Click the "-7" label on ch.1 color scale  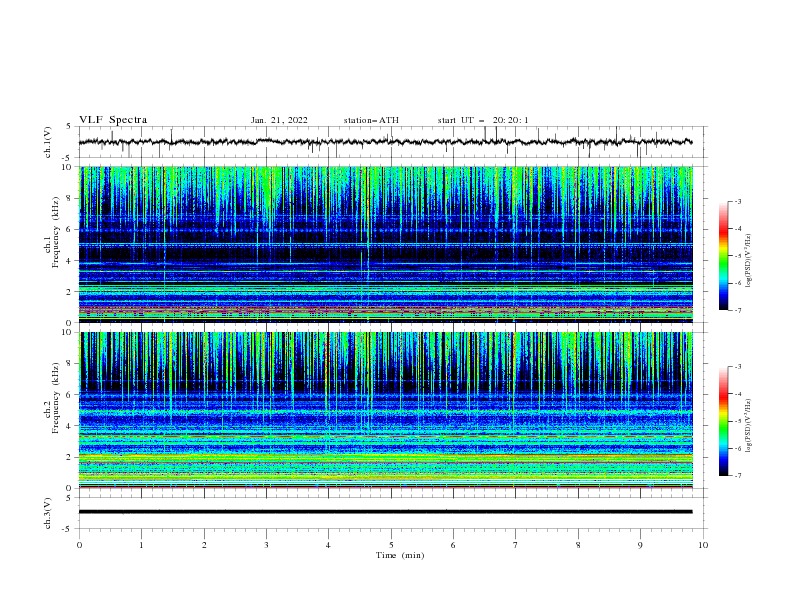(x=737, y=310)
